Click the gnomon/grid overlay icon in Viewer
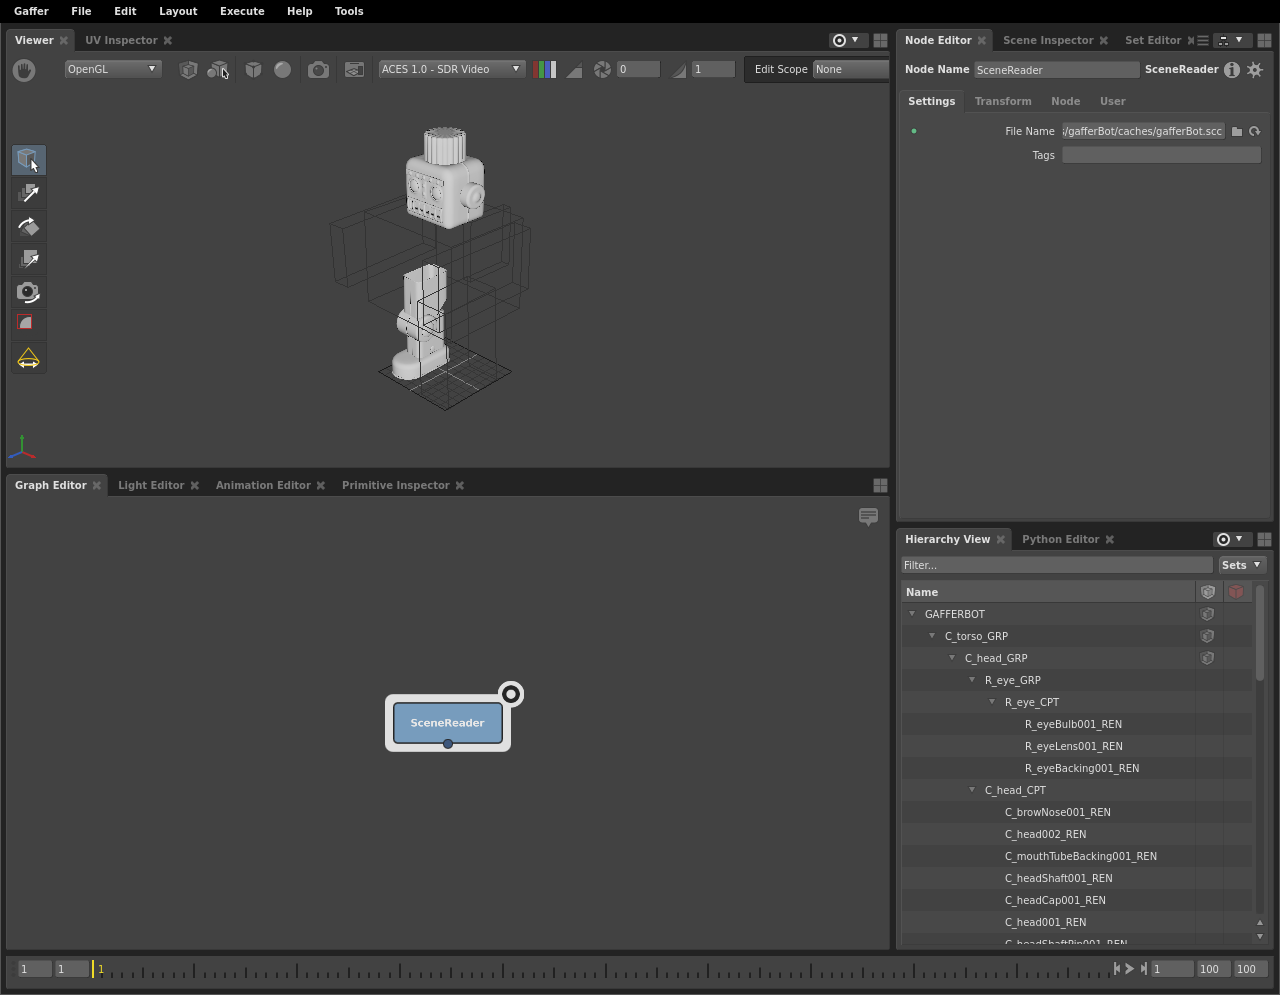 click(x=354, y=70)
